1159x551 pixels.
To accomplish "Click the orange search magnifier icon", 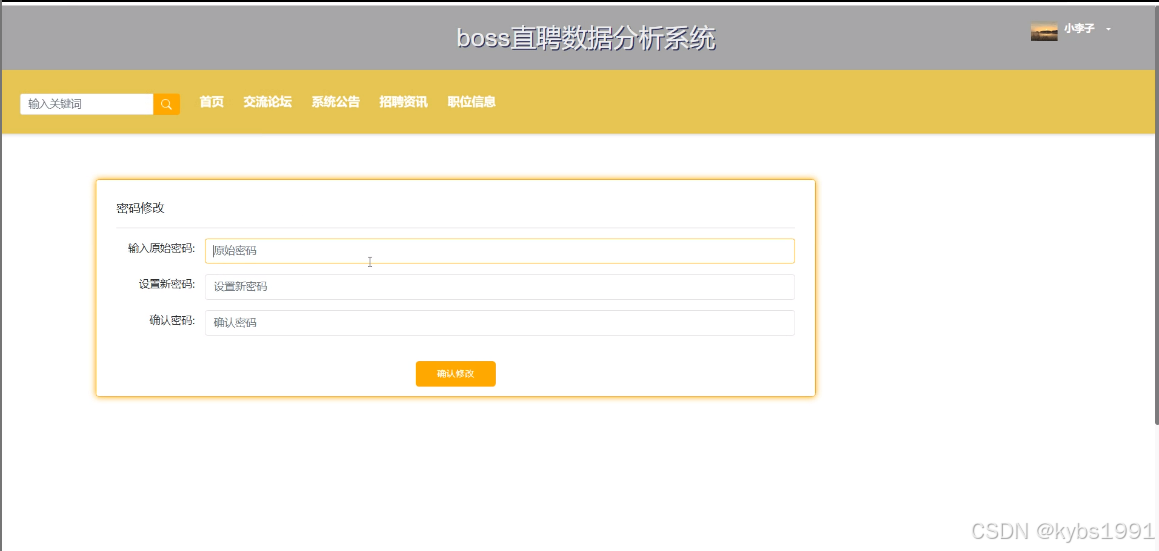I will click(166, 104).
